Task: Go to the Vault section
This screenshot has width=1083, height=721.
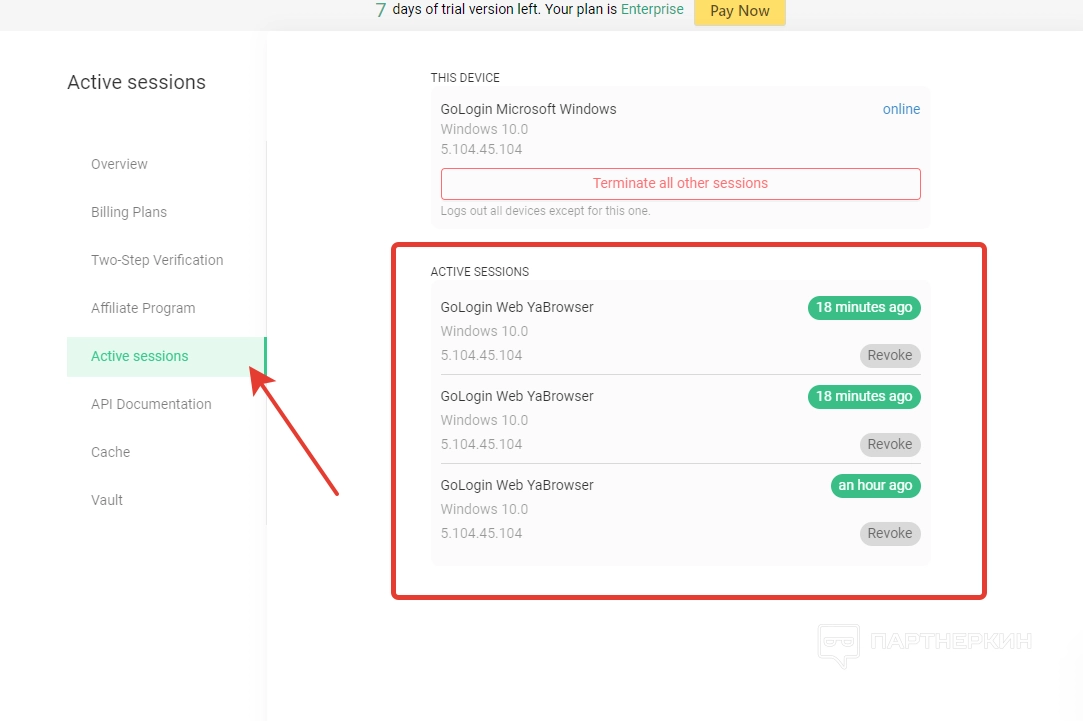Action: [107, 500]
